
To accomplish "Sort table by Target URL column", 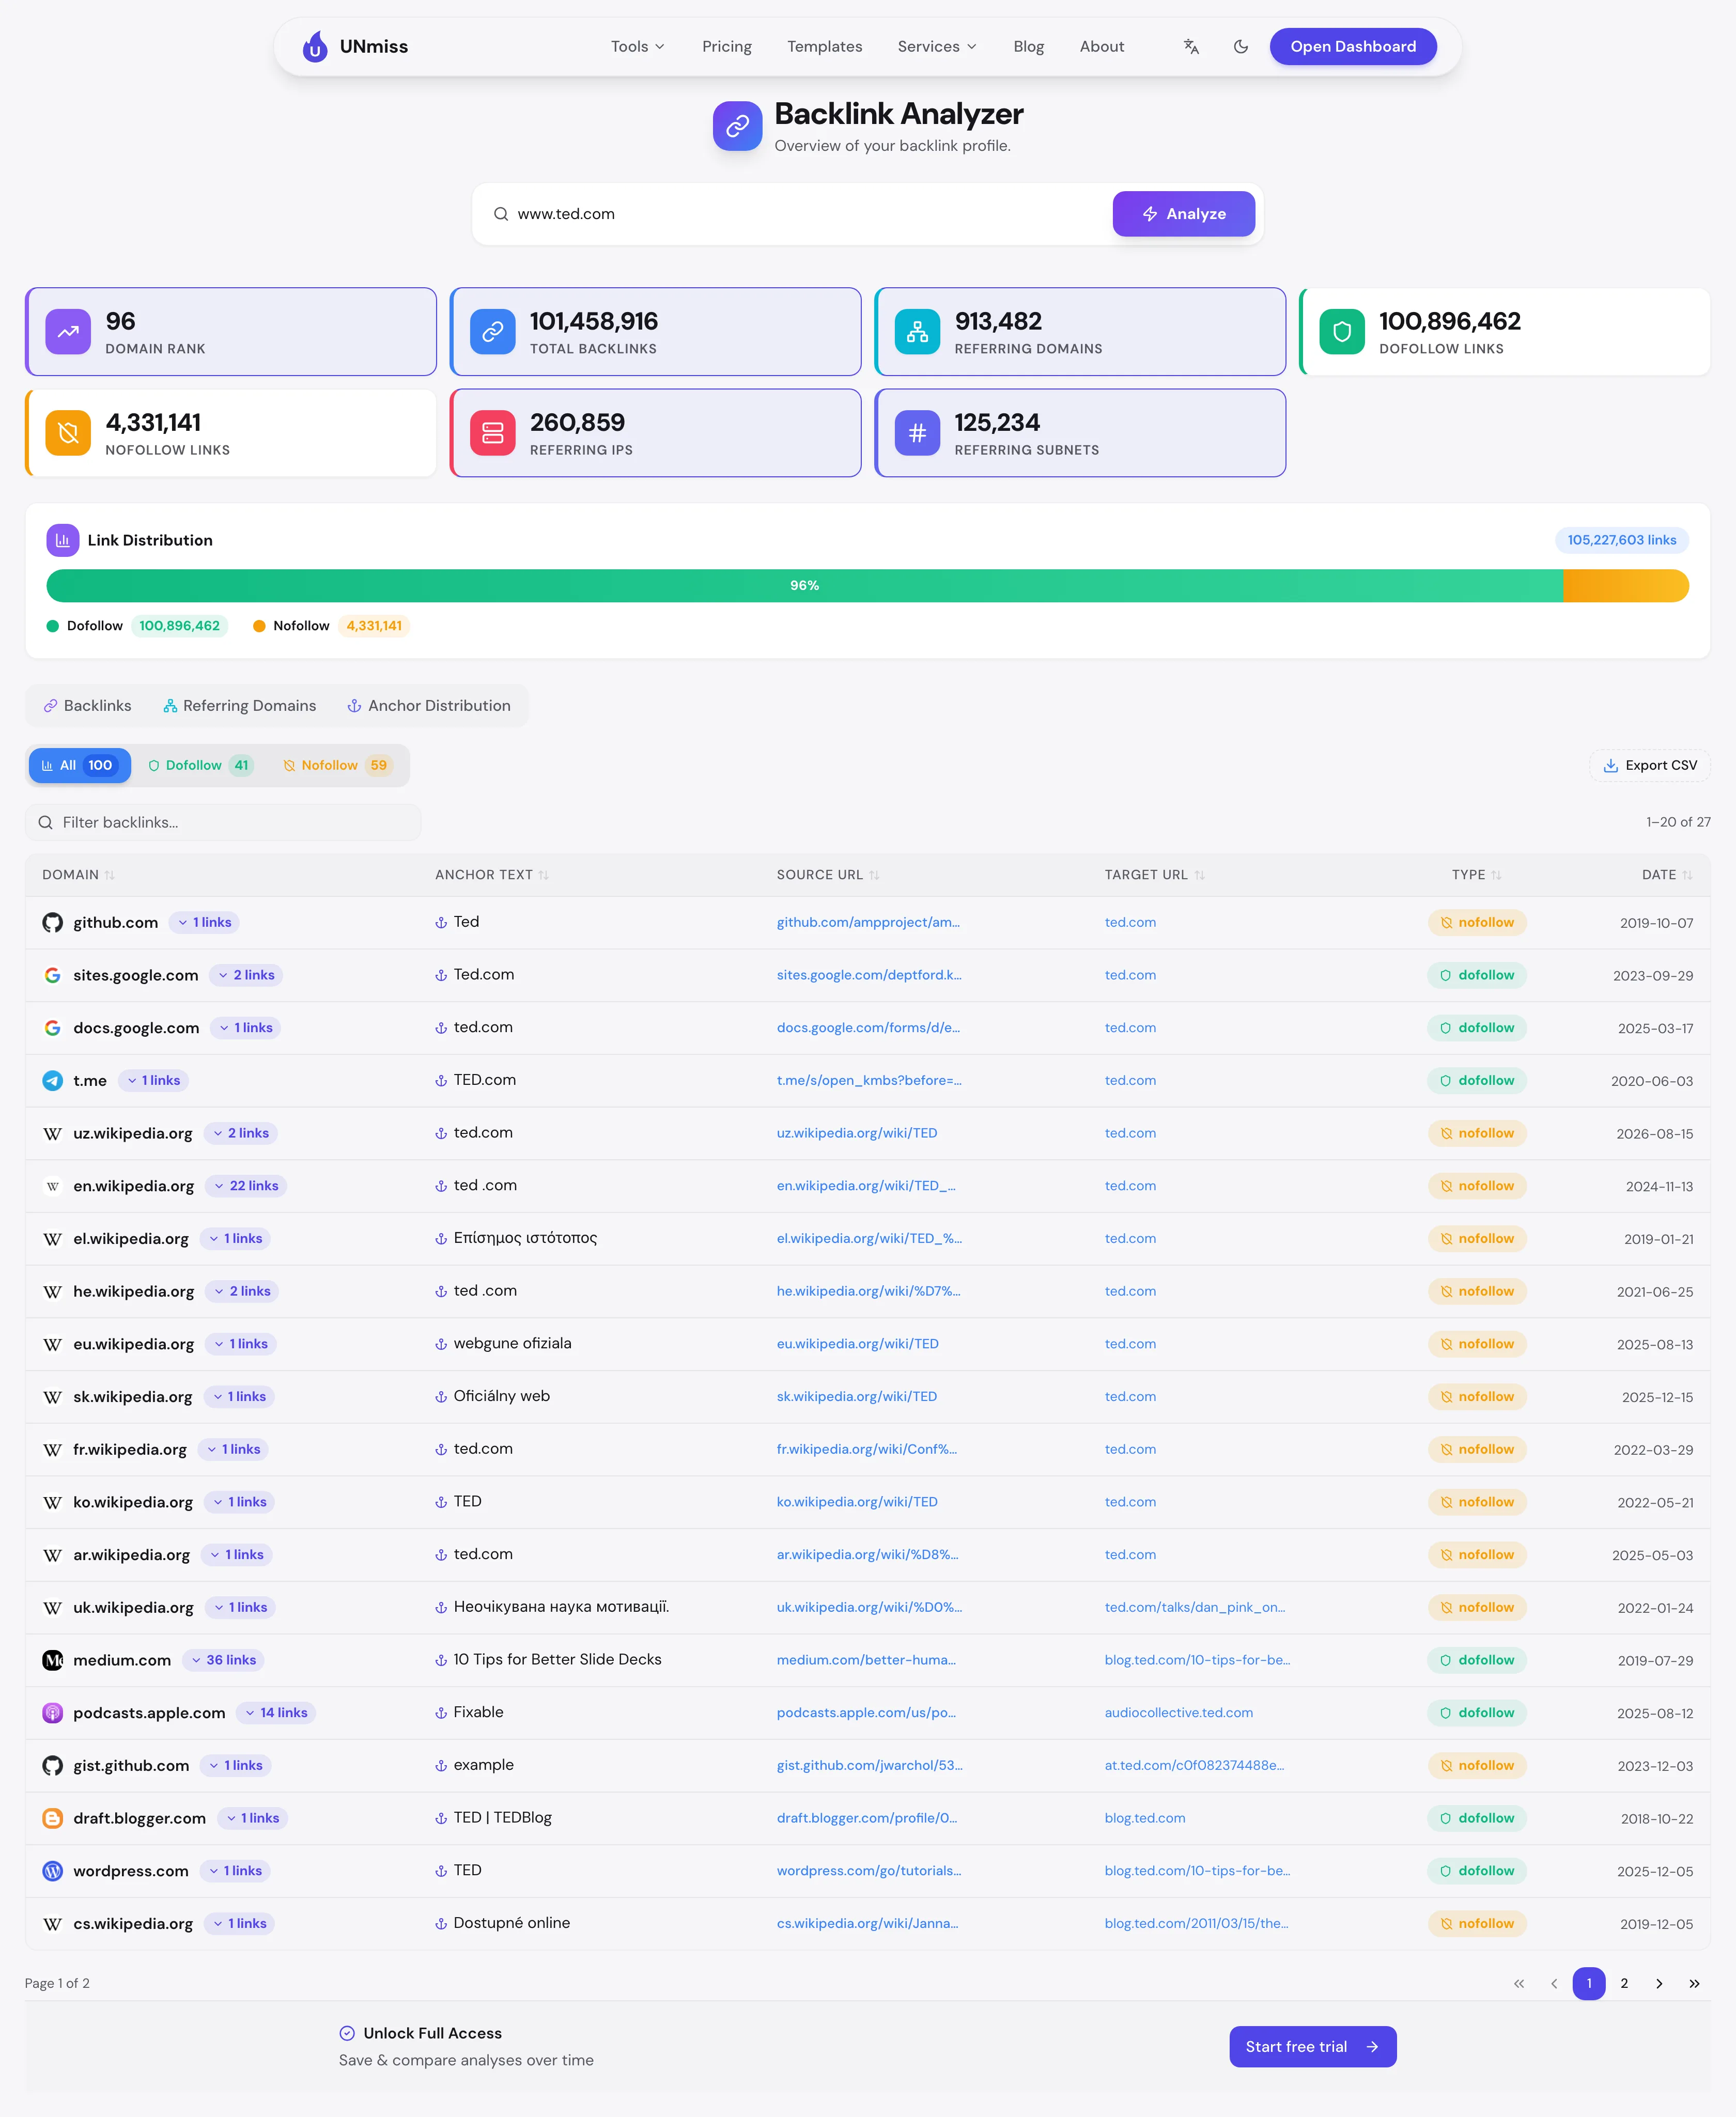I will [x=1154, y=875].
